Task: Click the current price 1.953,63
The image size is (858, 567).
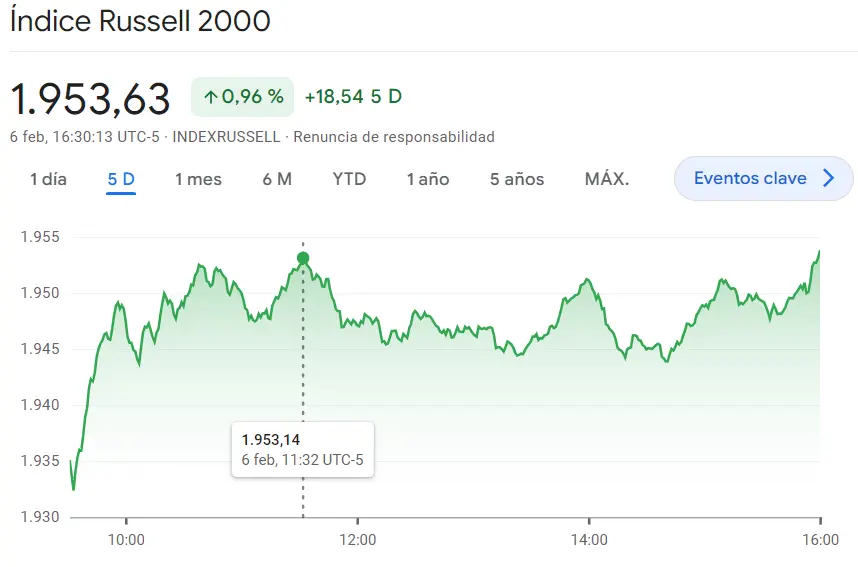Action: coord(91,98)
